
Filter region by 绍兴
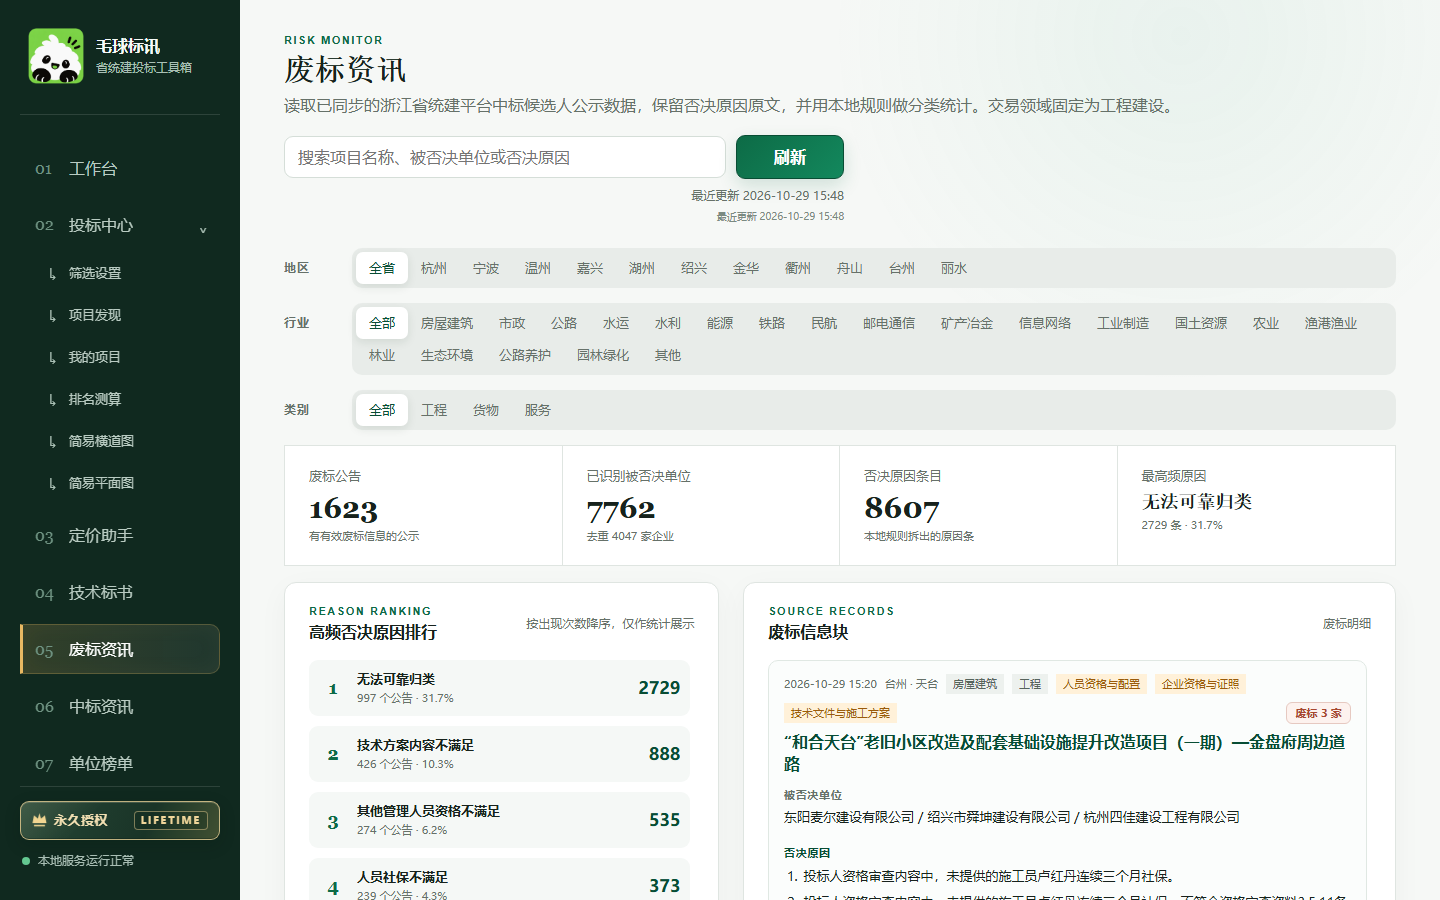[694, 268]
